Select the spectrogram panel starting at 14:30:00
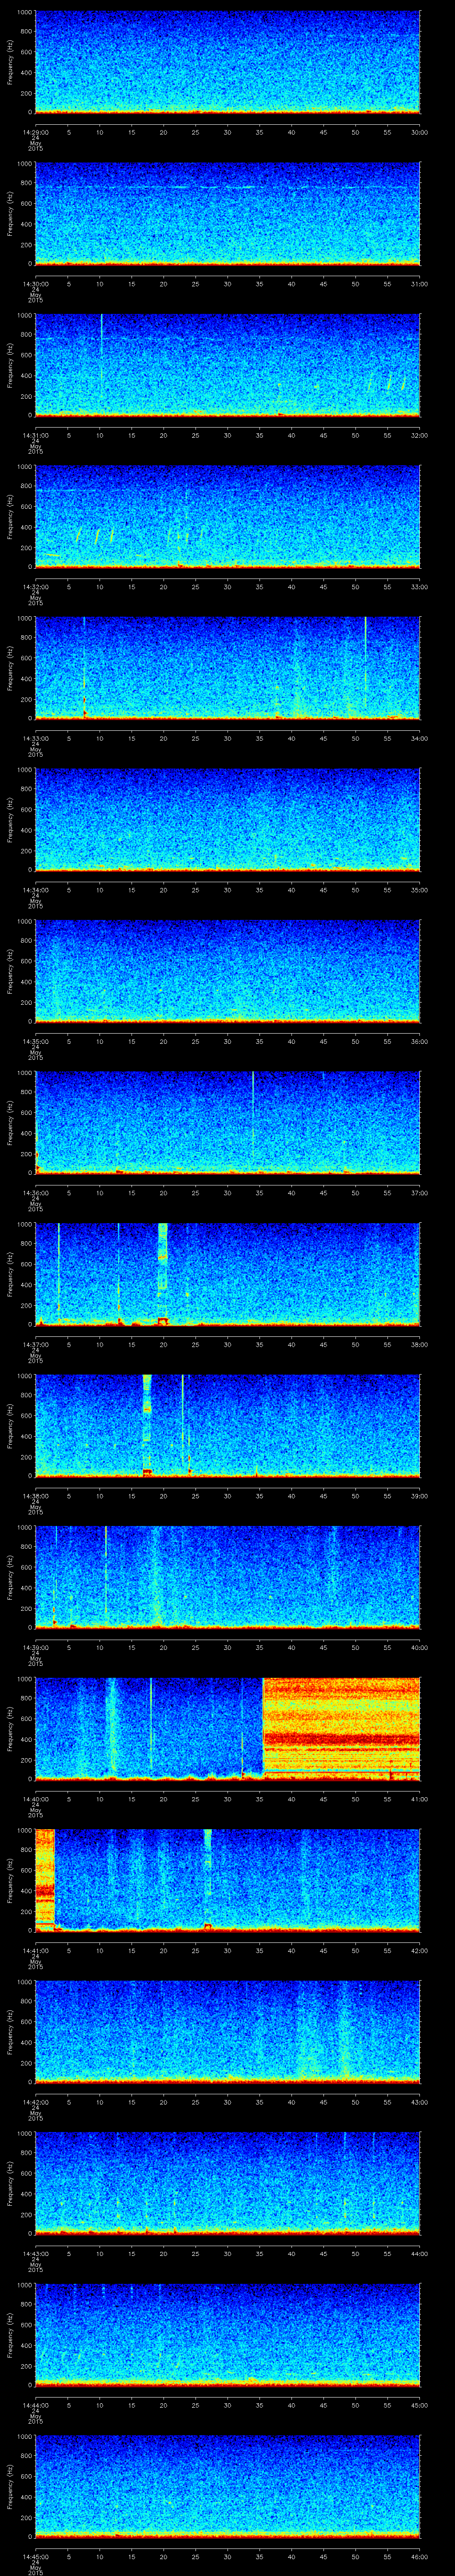Viewport: 455px width, 2576px height. [x=227, y=214]
